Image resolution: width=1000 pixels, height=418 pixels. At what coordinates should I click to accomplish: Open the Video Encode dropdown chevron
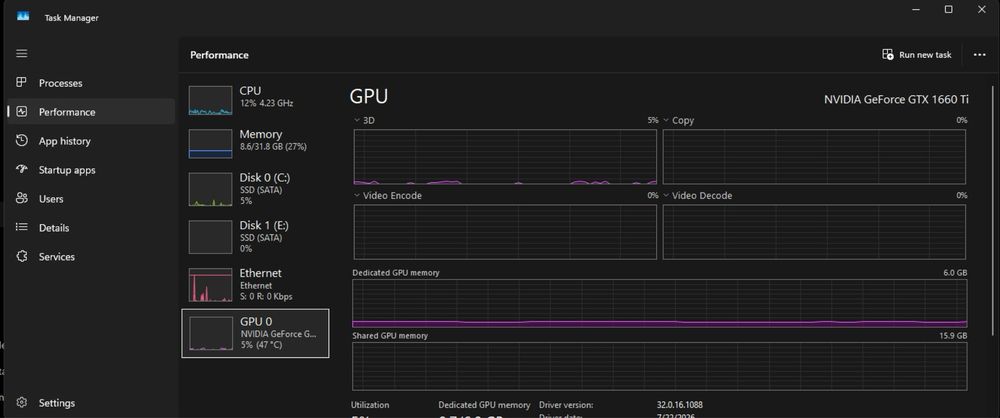pyautogui.click(x=357, y=195)
